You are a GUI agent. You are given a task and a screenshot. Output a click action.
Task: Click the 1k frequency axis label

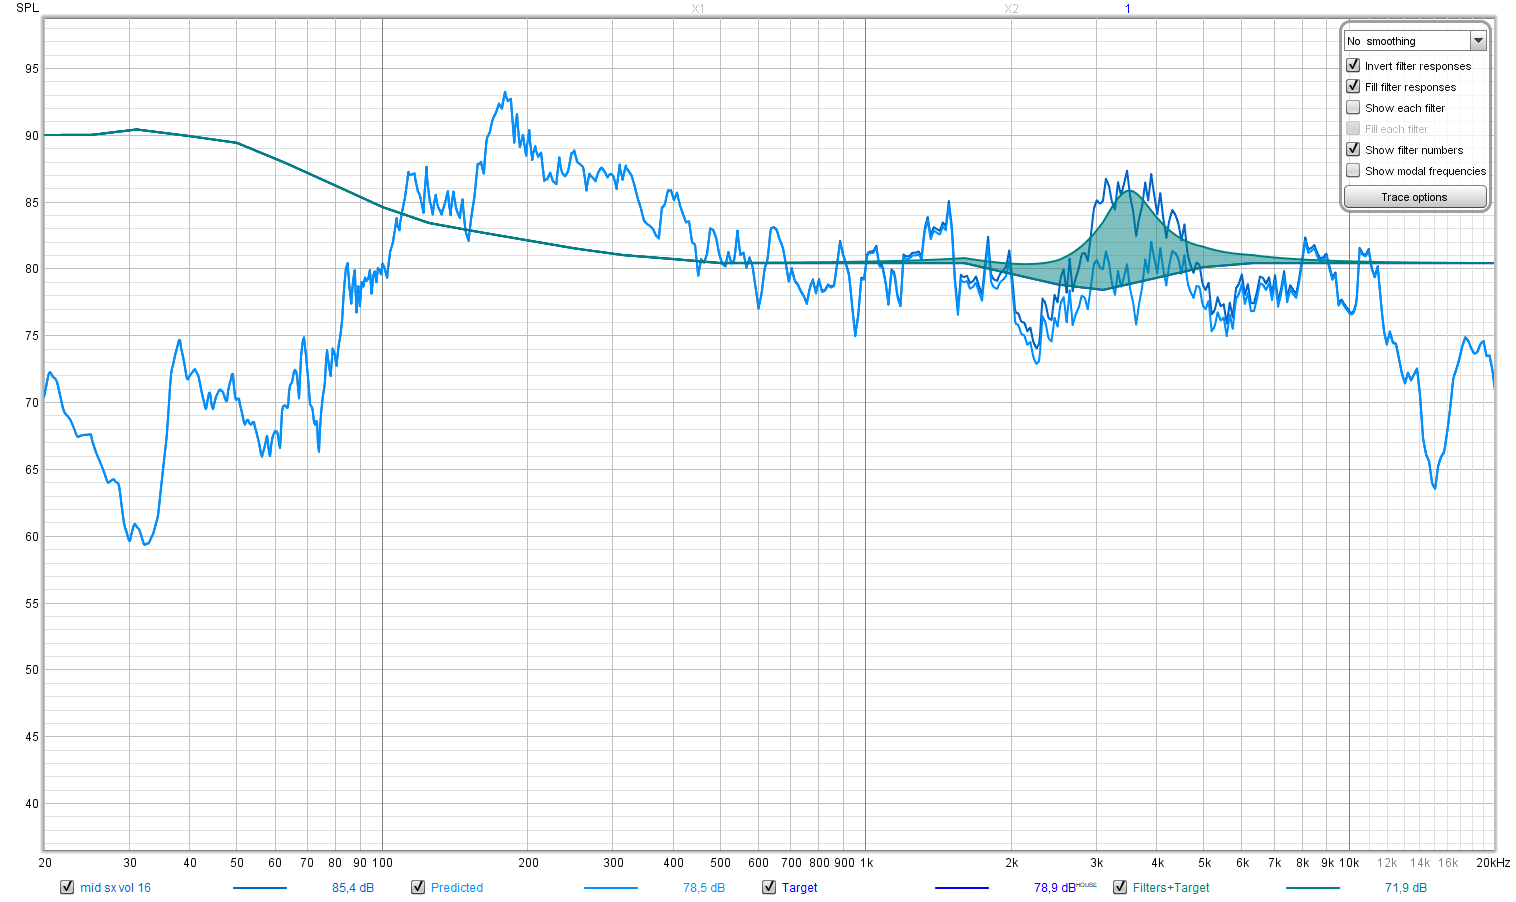click(x=867, y=863)
